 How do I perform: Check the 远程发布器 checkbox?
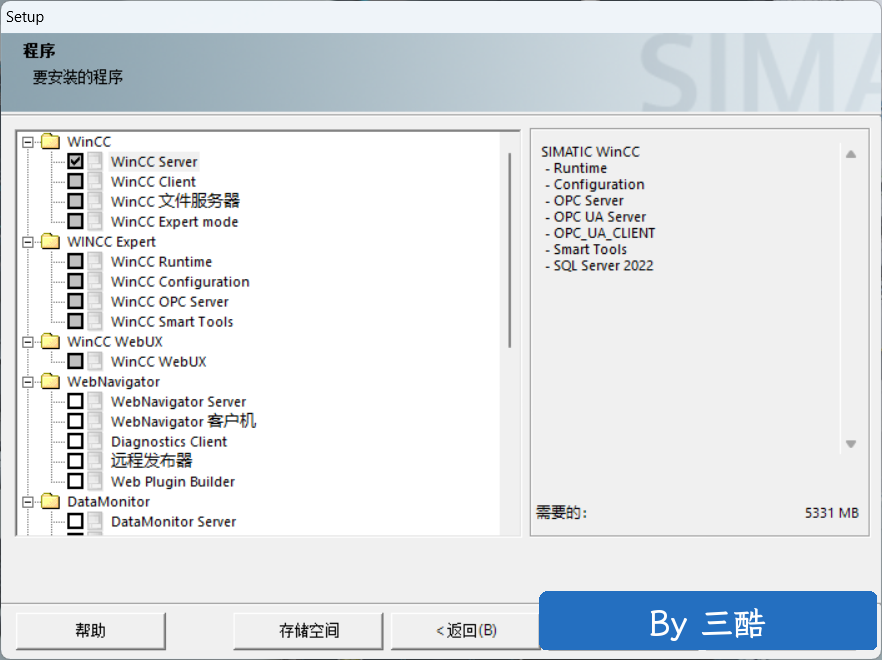coord(75,461)
